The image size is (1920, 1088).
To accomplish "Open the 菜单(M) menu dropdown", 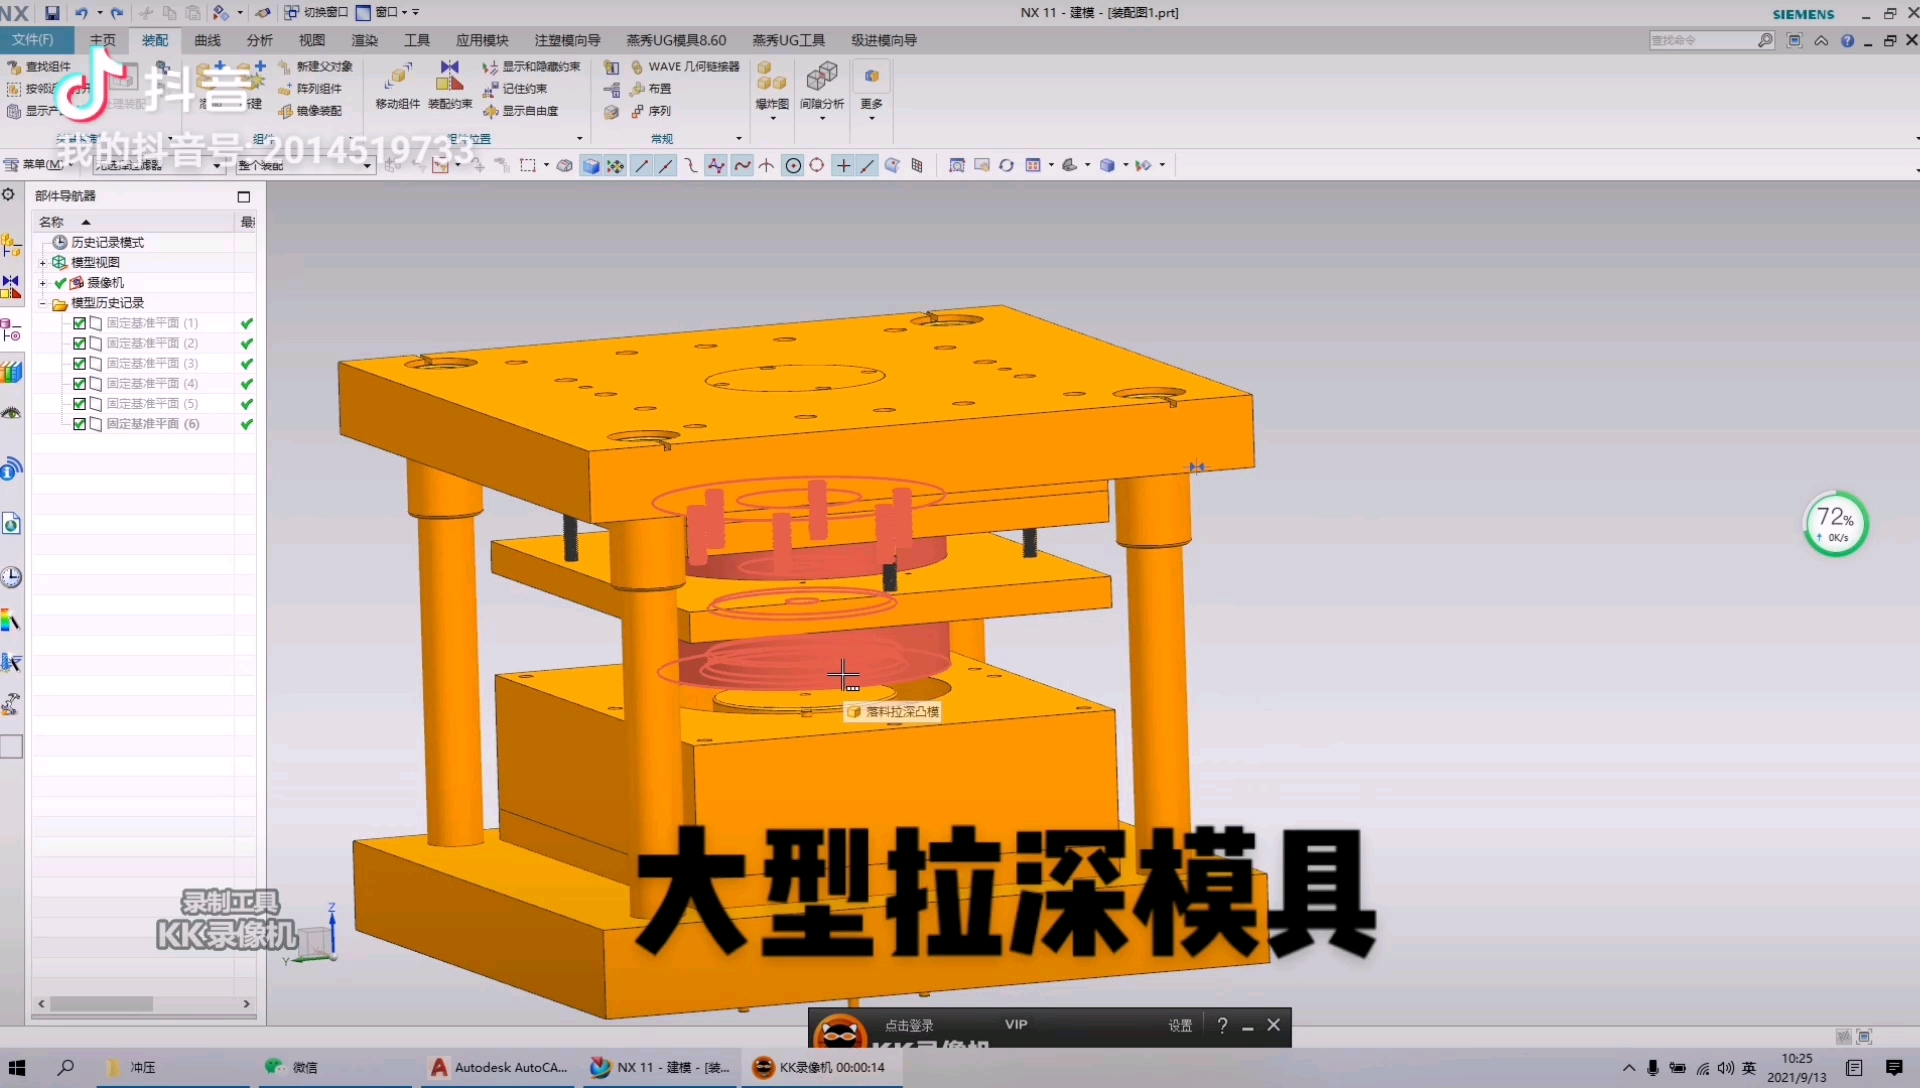I will [37, 165].
